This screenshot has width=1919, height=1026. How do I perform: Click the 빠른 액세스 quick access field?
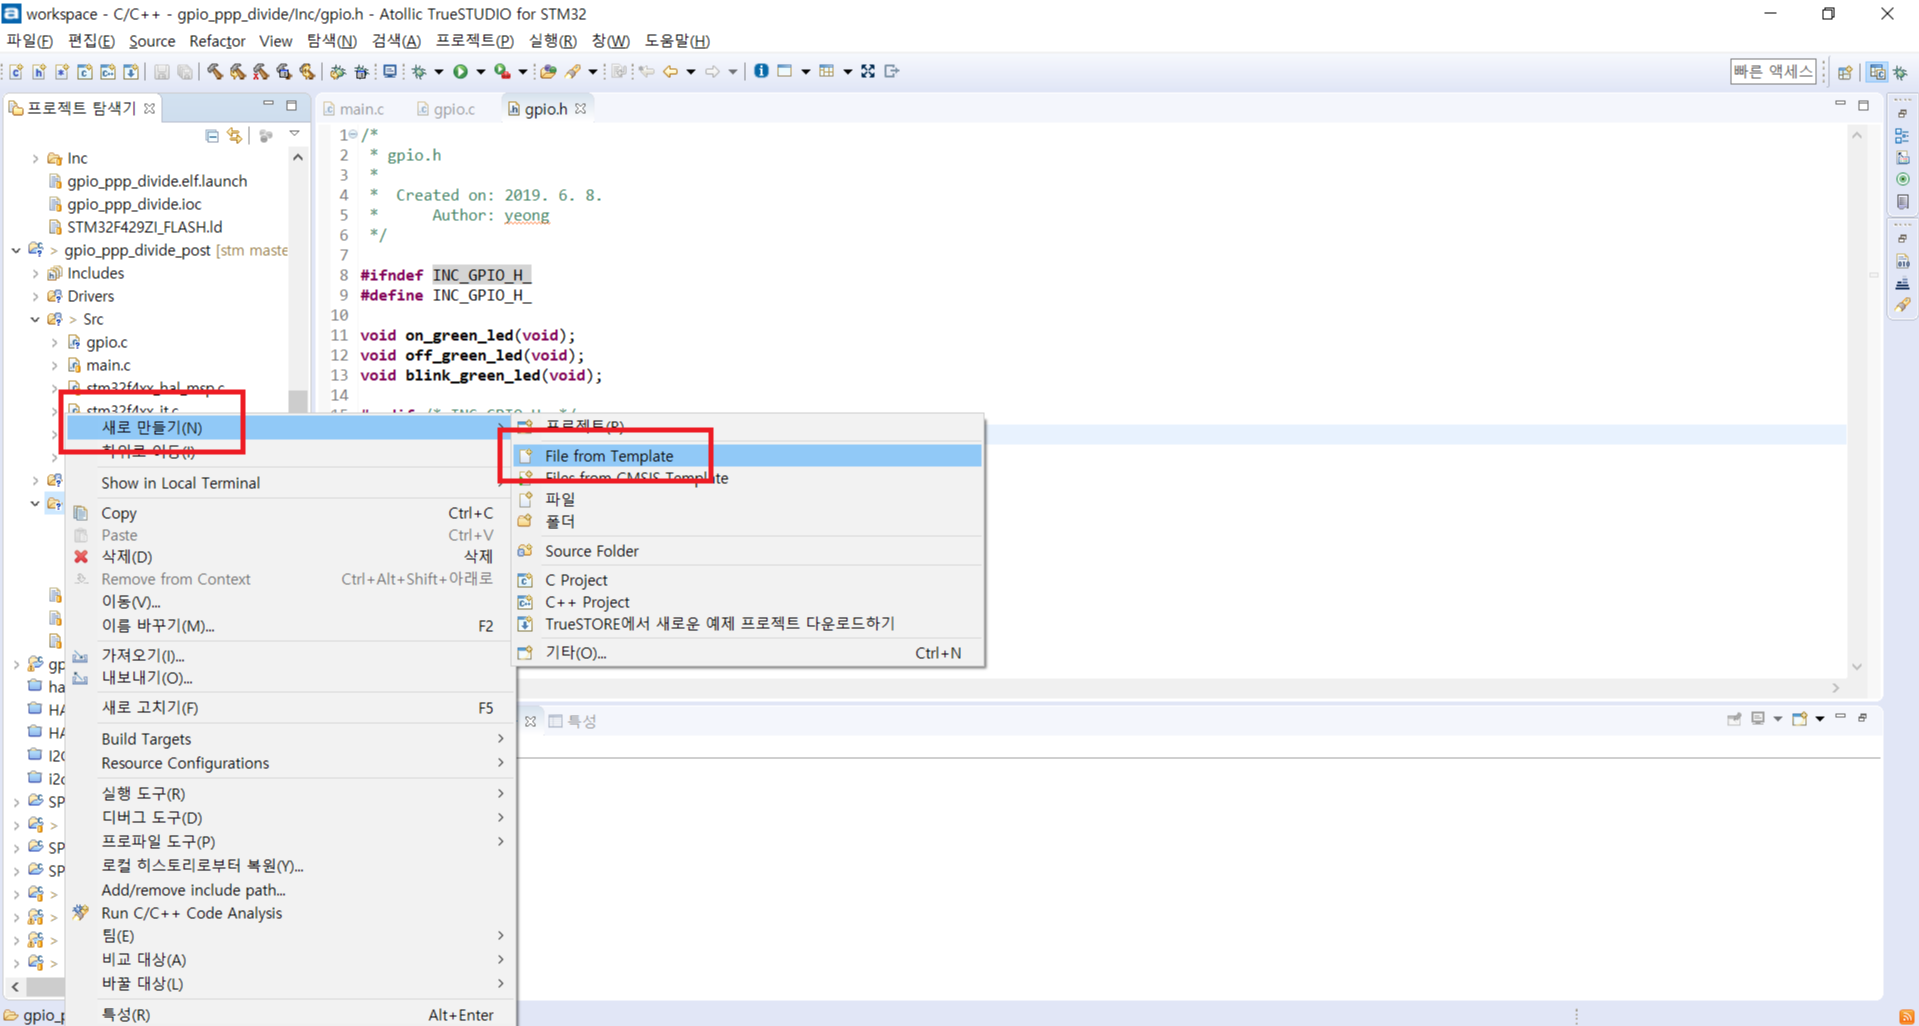1773,71
